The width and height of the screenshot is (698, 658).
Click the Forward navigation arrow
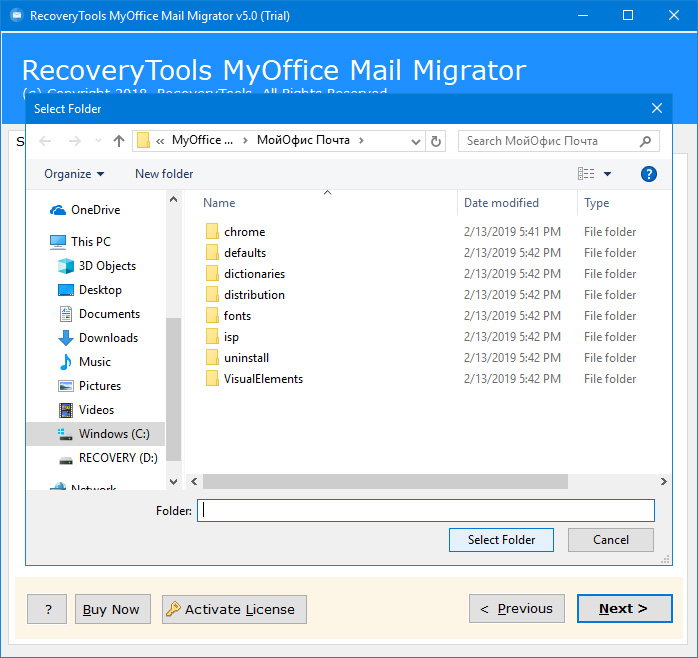[74, 141]
